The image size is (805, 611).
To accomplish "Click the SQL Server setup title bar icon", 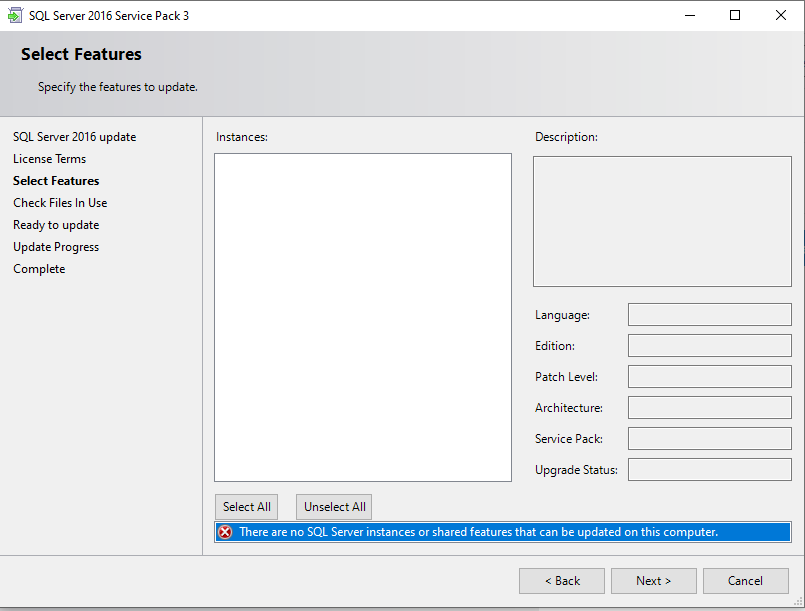I will pyautogui.click(x=15, y=15).
